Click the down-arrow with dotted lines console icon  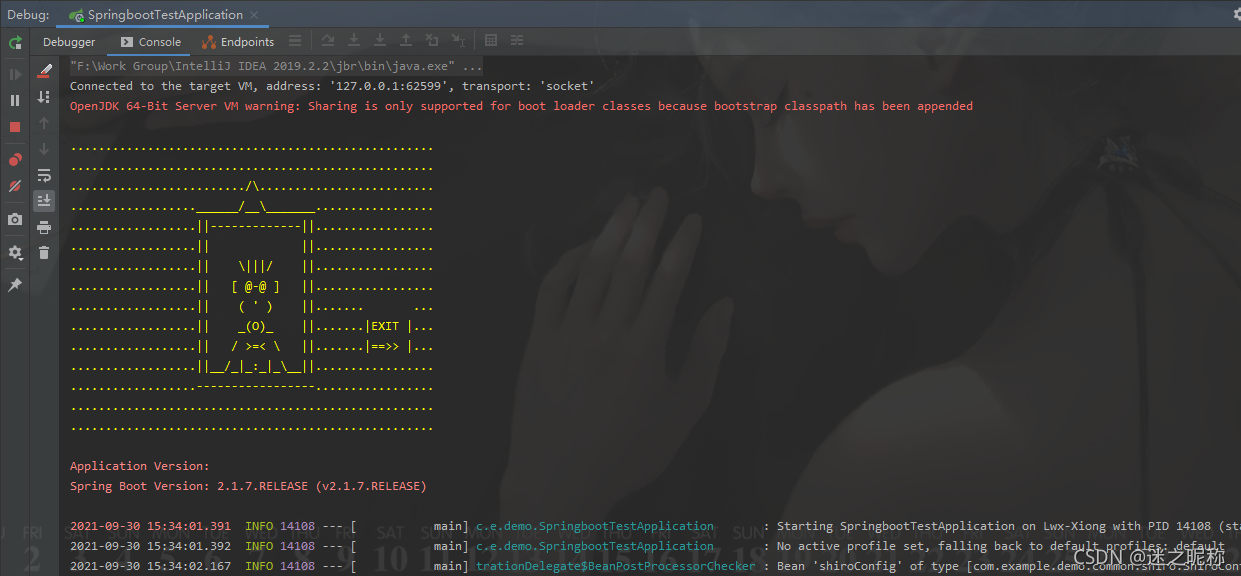tap(44, 97)
